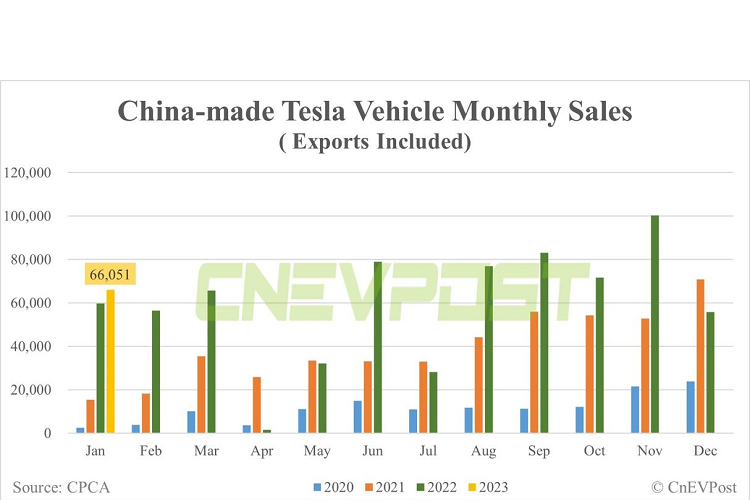Image resolution: width=750 pixels, height=500 pixels.
Task: Click the yellow Jan 2023 bar
Action: [110, 361]
